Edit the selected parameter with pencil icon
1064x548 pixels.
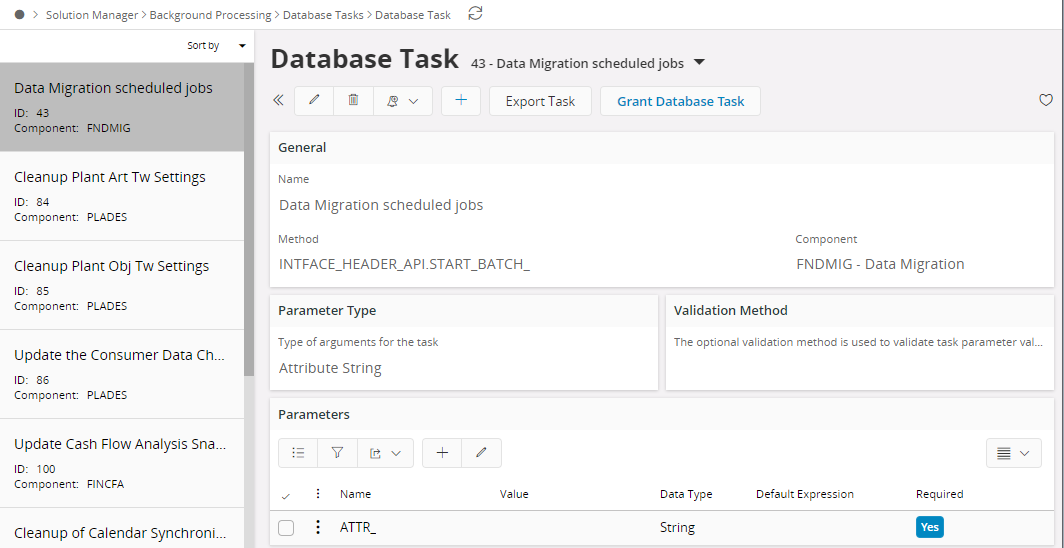481,453
